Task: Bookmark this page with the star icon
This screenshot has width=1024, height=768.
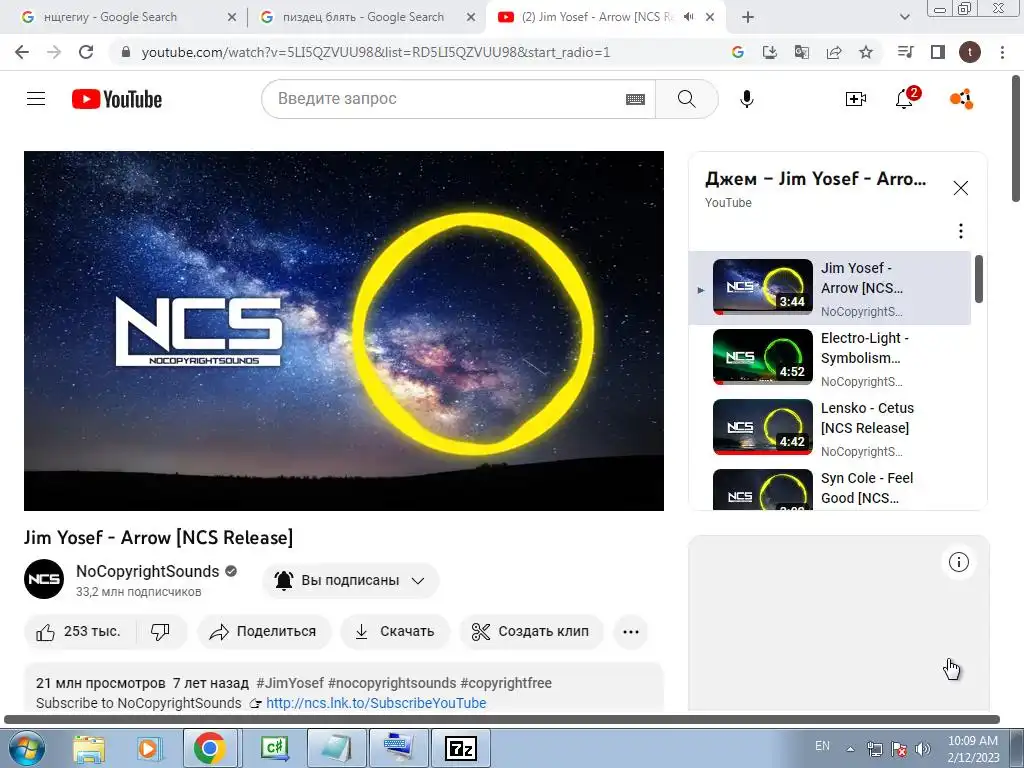Action: click(x=866, y=52)
